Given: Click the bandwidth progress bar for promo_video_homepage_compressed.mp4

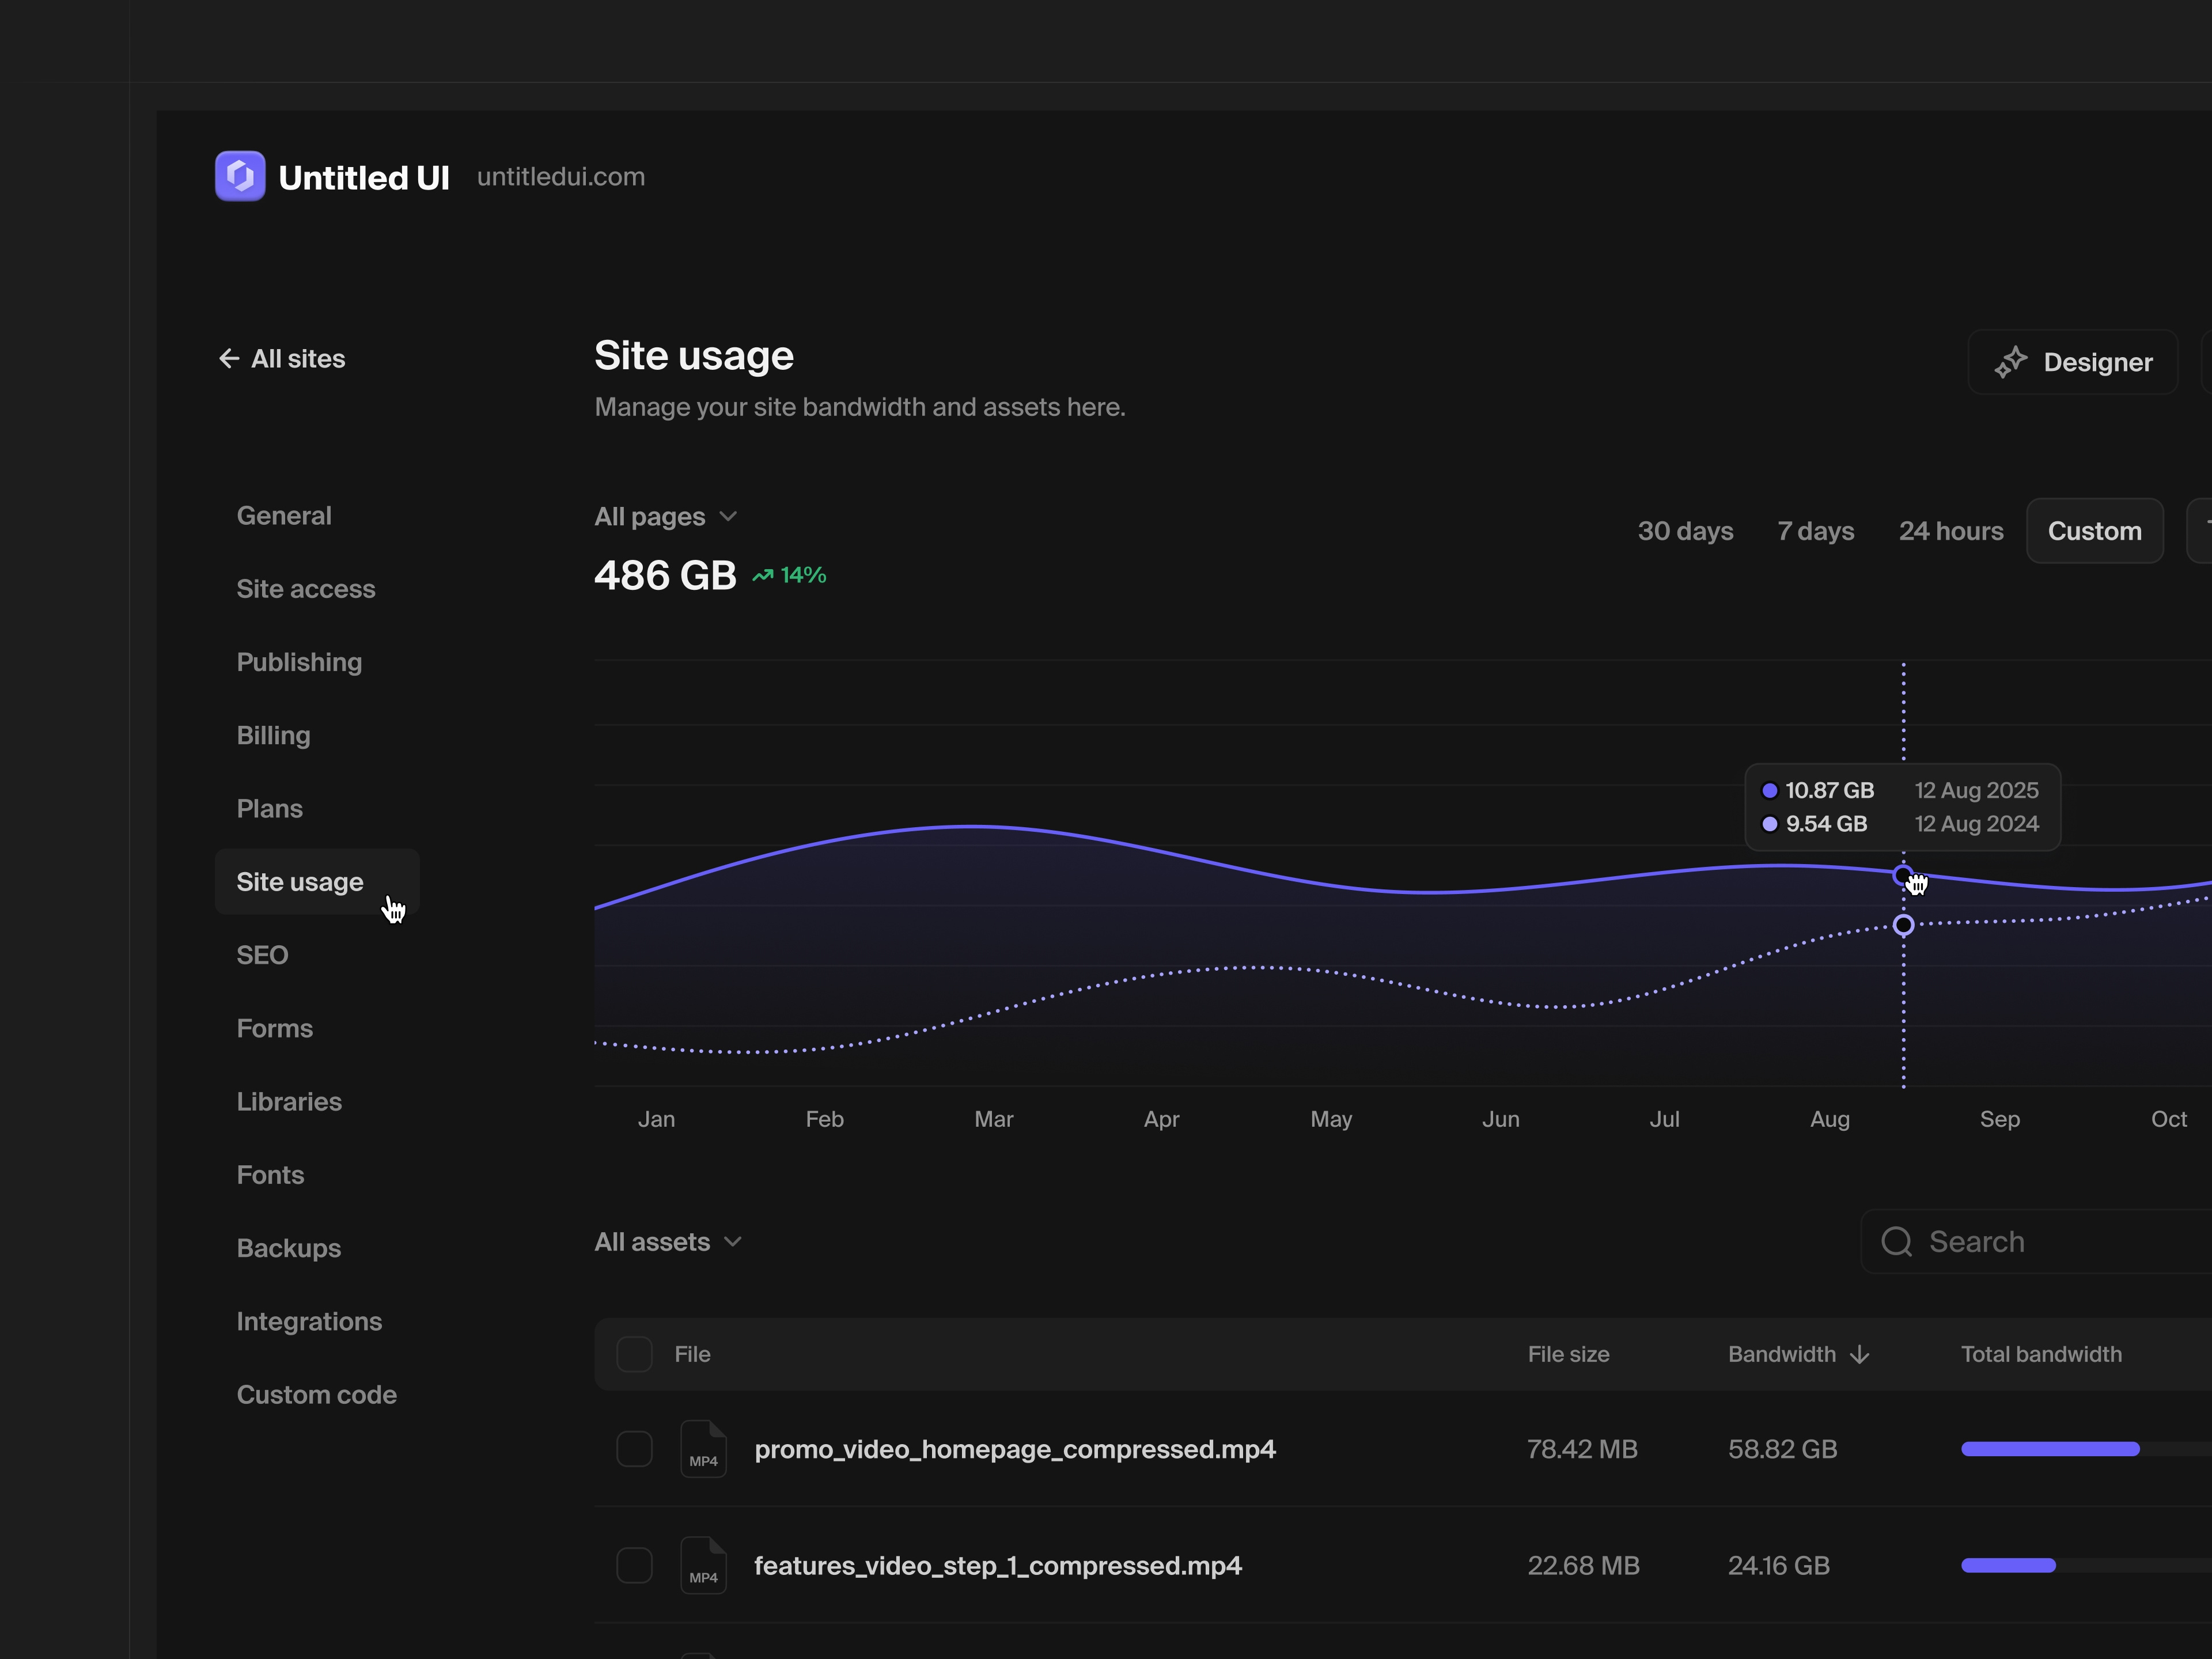Looking at the screenshot, I should 2049,1449.
